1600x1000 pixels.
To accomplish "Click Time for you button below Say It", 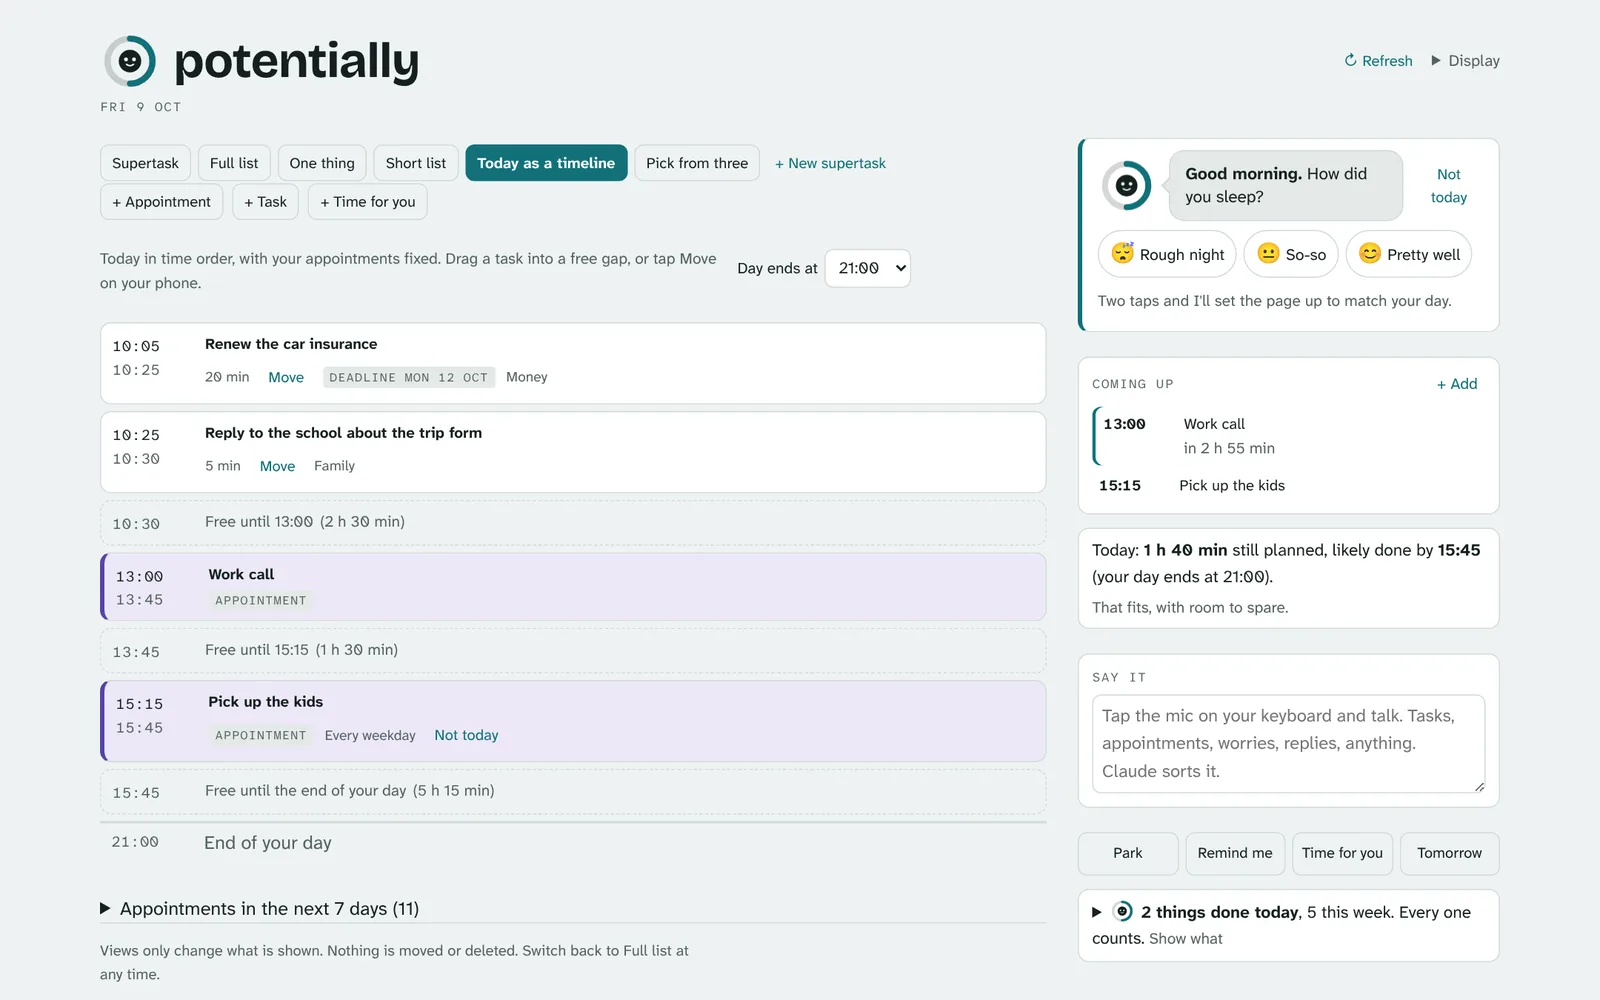I will point(1342,853).
